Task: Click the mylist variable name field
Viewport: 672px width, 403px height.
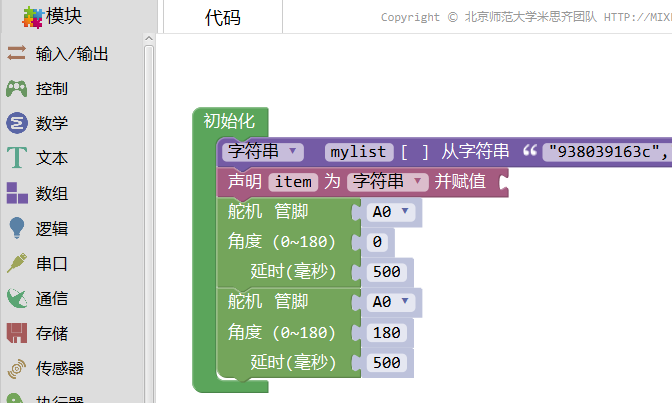Action: 358,152
